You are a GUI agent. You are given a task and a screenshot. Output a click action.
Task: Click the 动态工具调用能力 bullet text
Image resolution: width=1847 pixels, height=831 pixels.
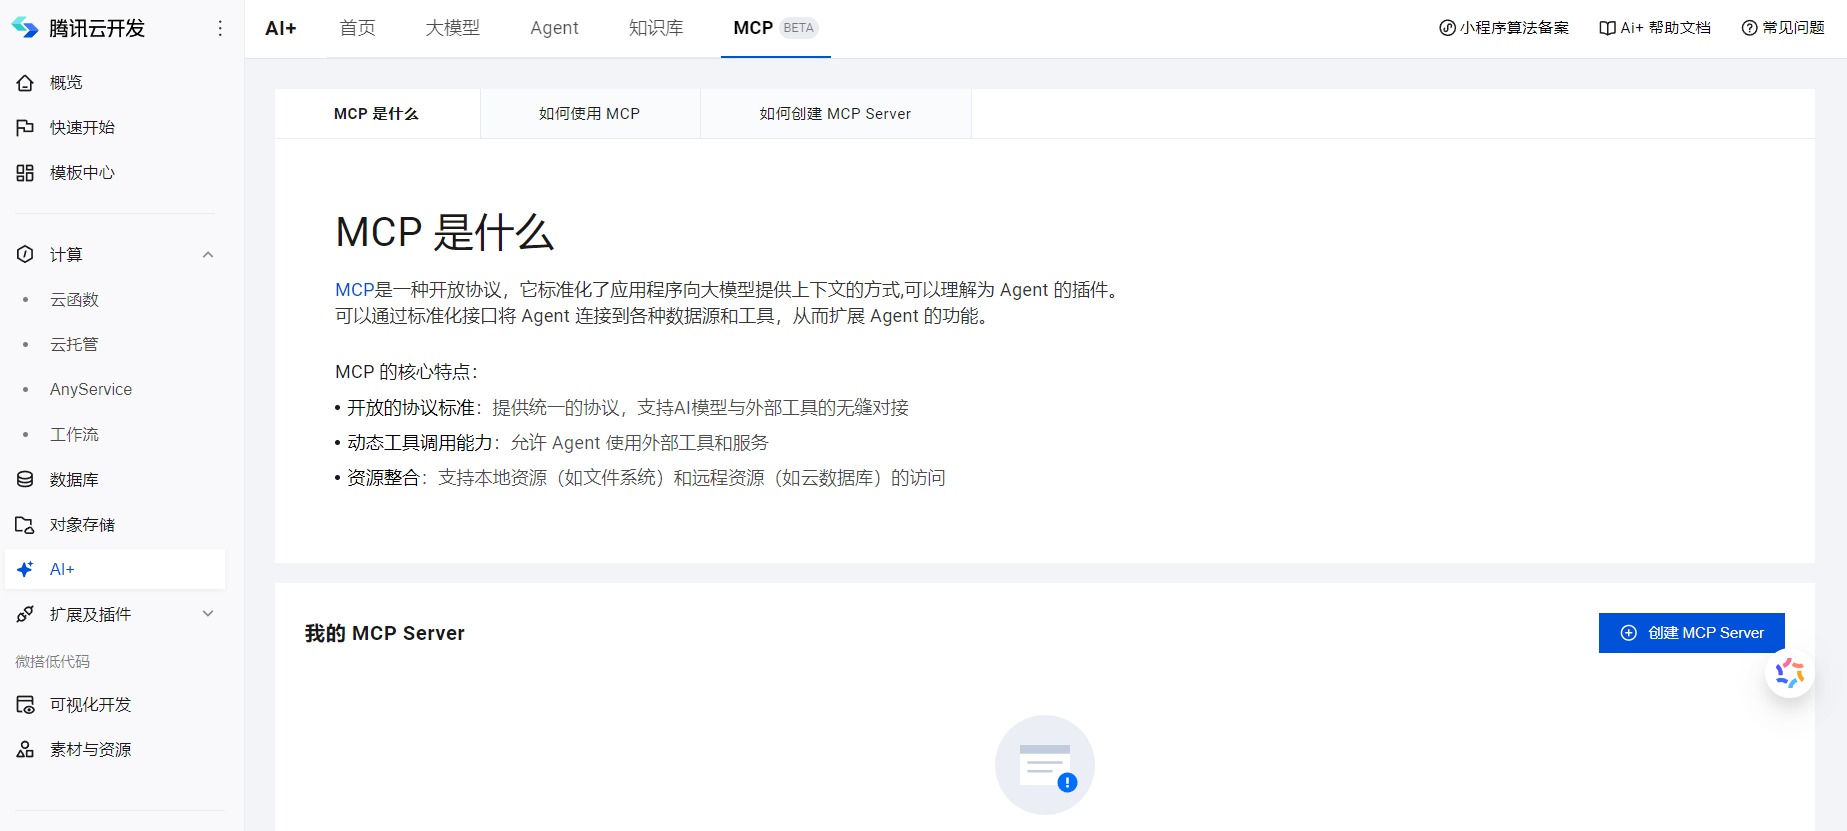[420, 443]
